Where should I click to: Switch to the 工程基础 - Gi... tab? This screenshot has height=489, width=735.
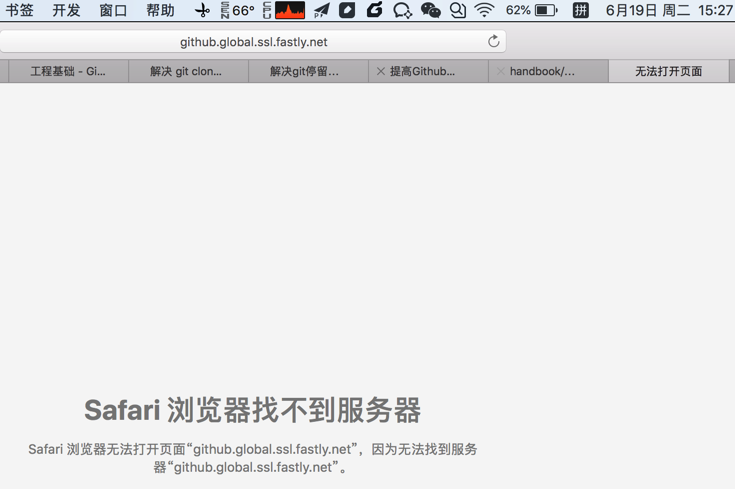[x=68, y=71]
